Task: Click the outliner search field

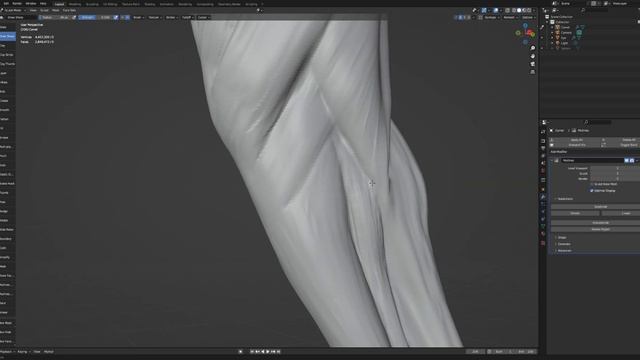Action: (x=596, y=10)
